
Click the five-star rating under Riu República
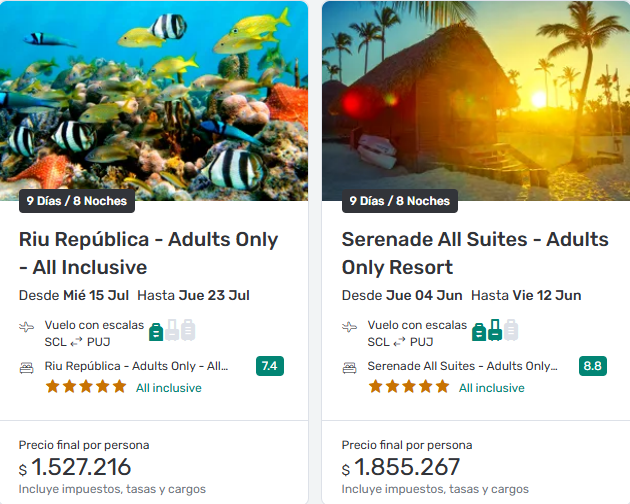(x=86, y=387)
